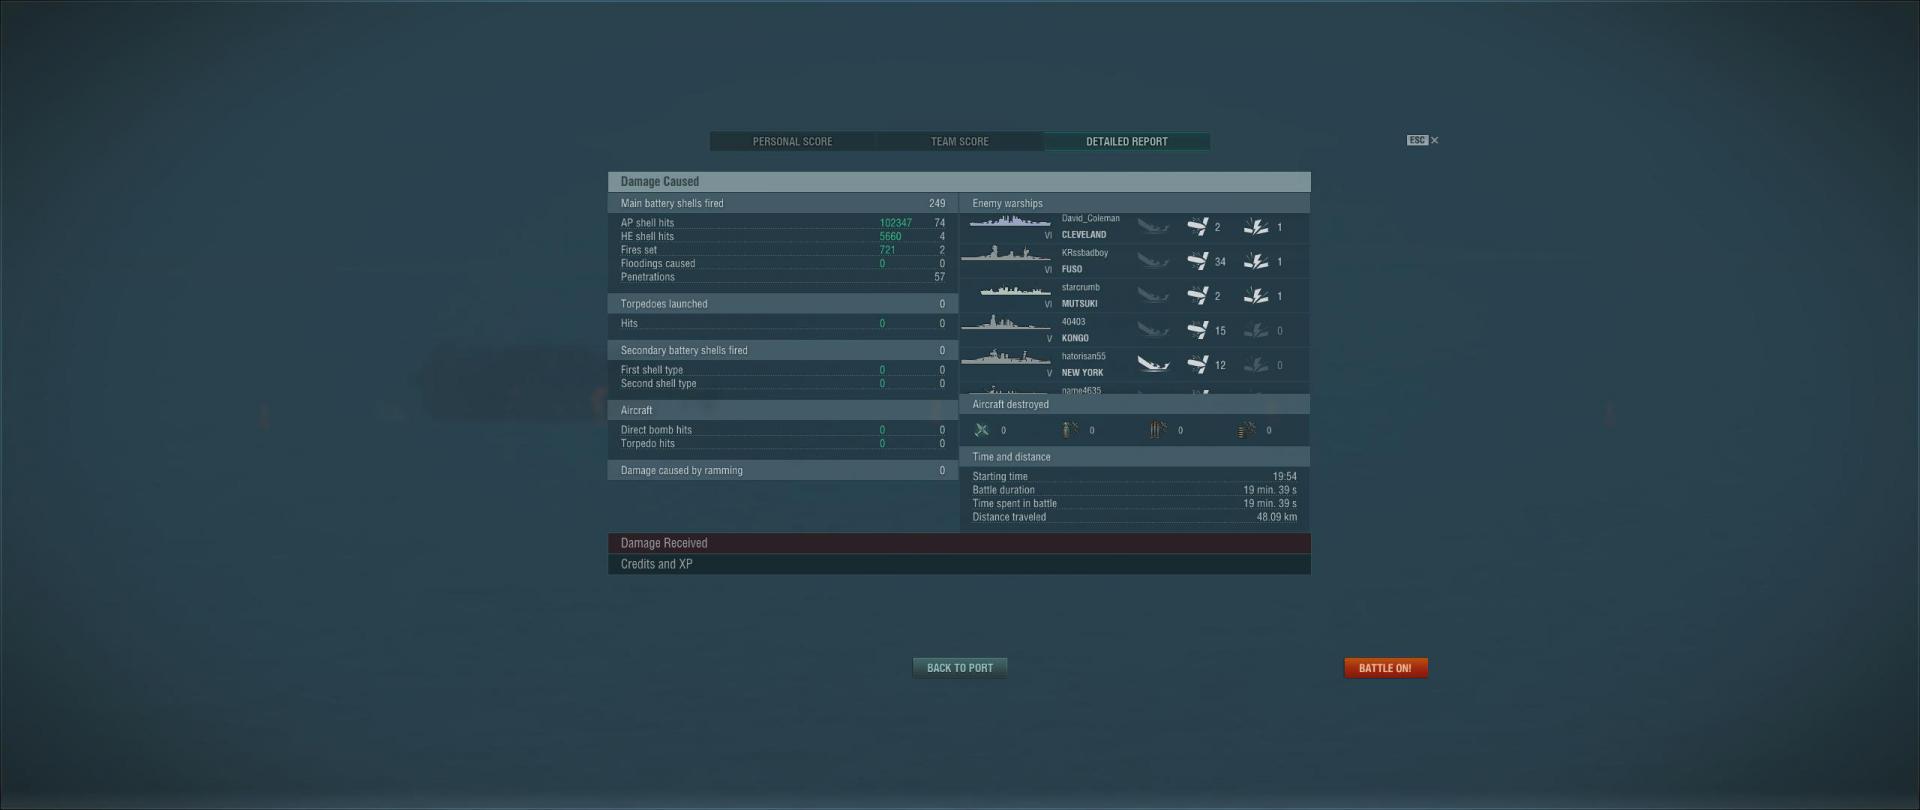Click the Torpedoes launched row
The height and width of the screenshot is (810, 1920).
tap(783, 304)
